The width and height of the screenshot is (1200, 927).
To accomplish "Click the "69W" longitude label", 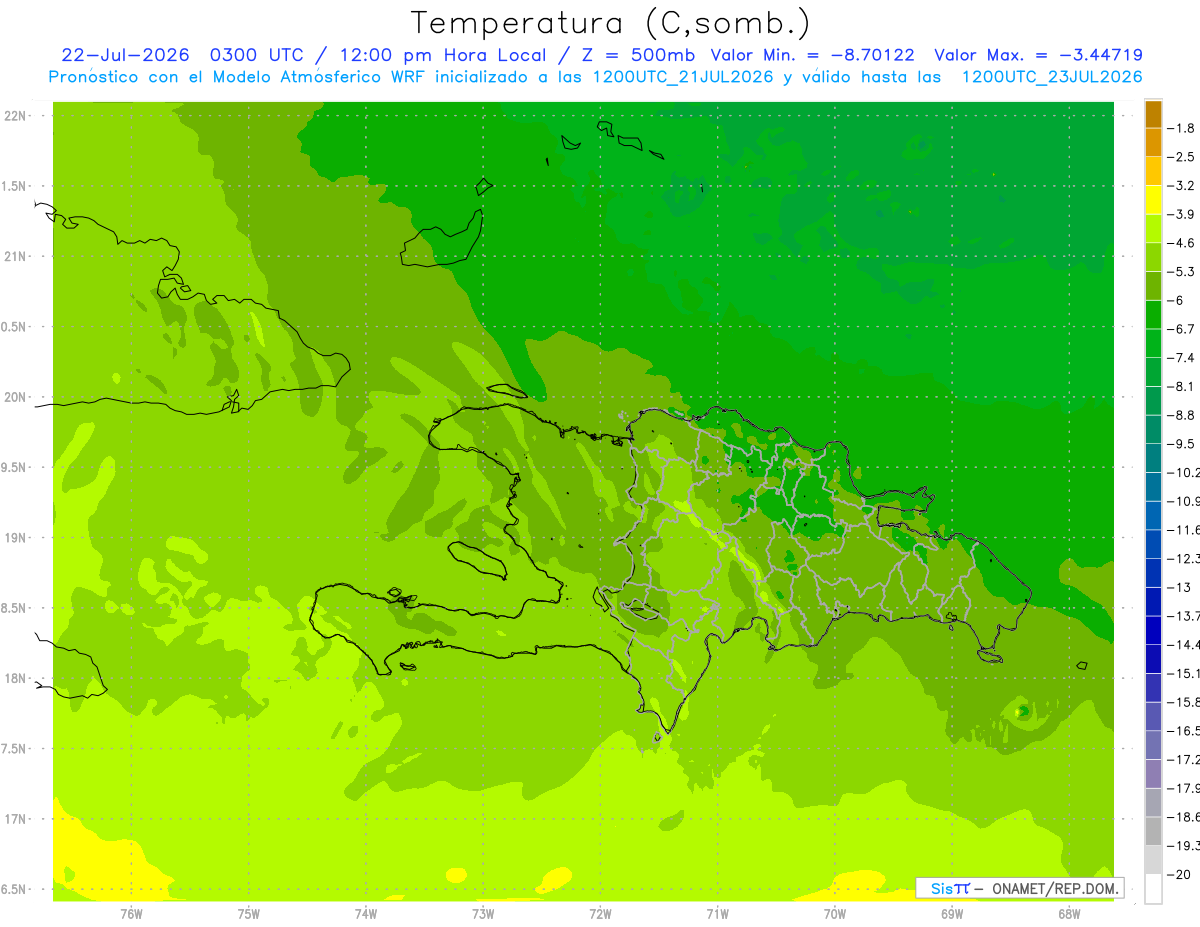I will [952, 913].
